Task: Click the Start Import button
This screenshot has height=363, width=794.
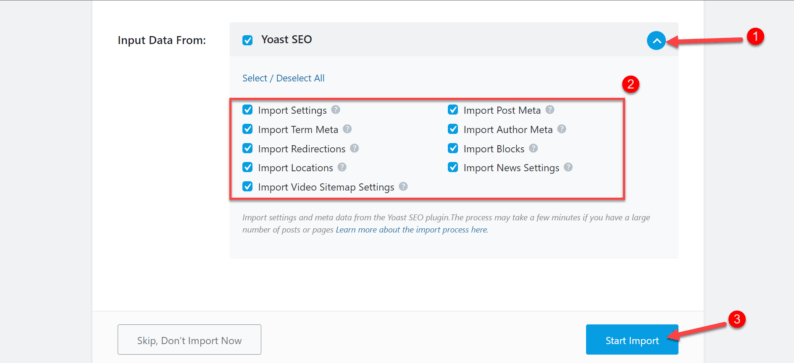Action: point(632,340)
